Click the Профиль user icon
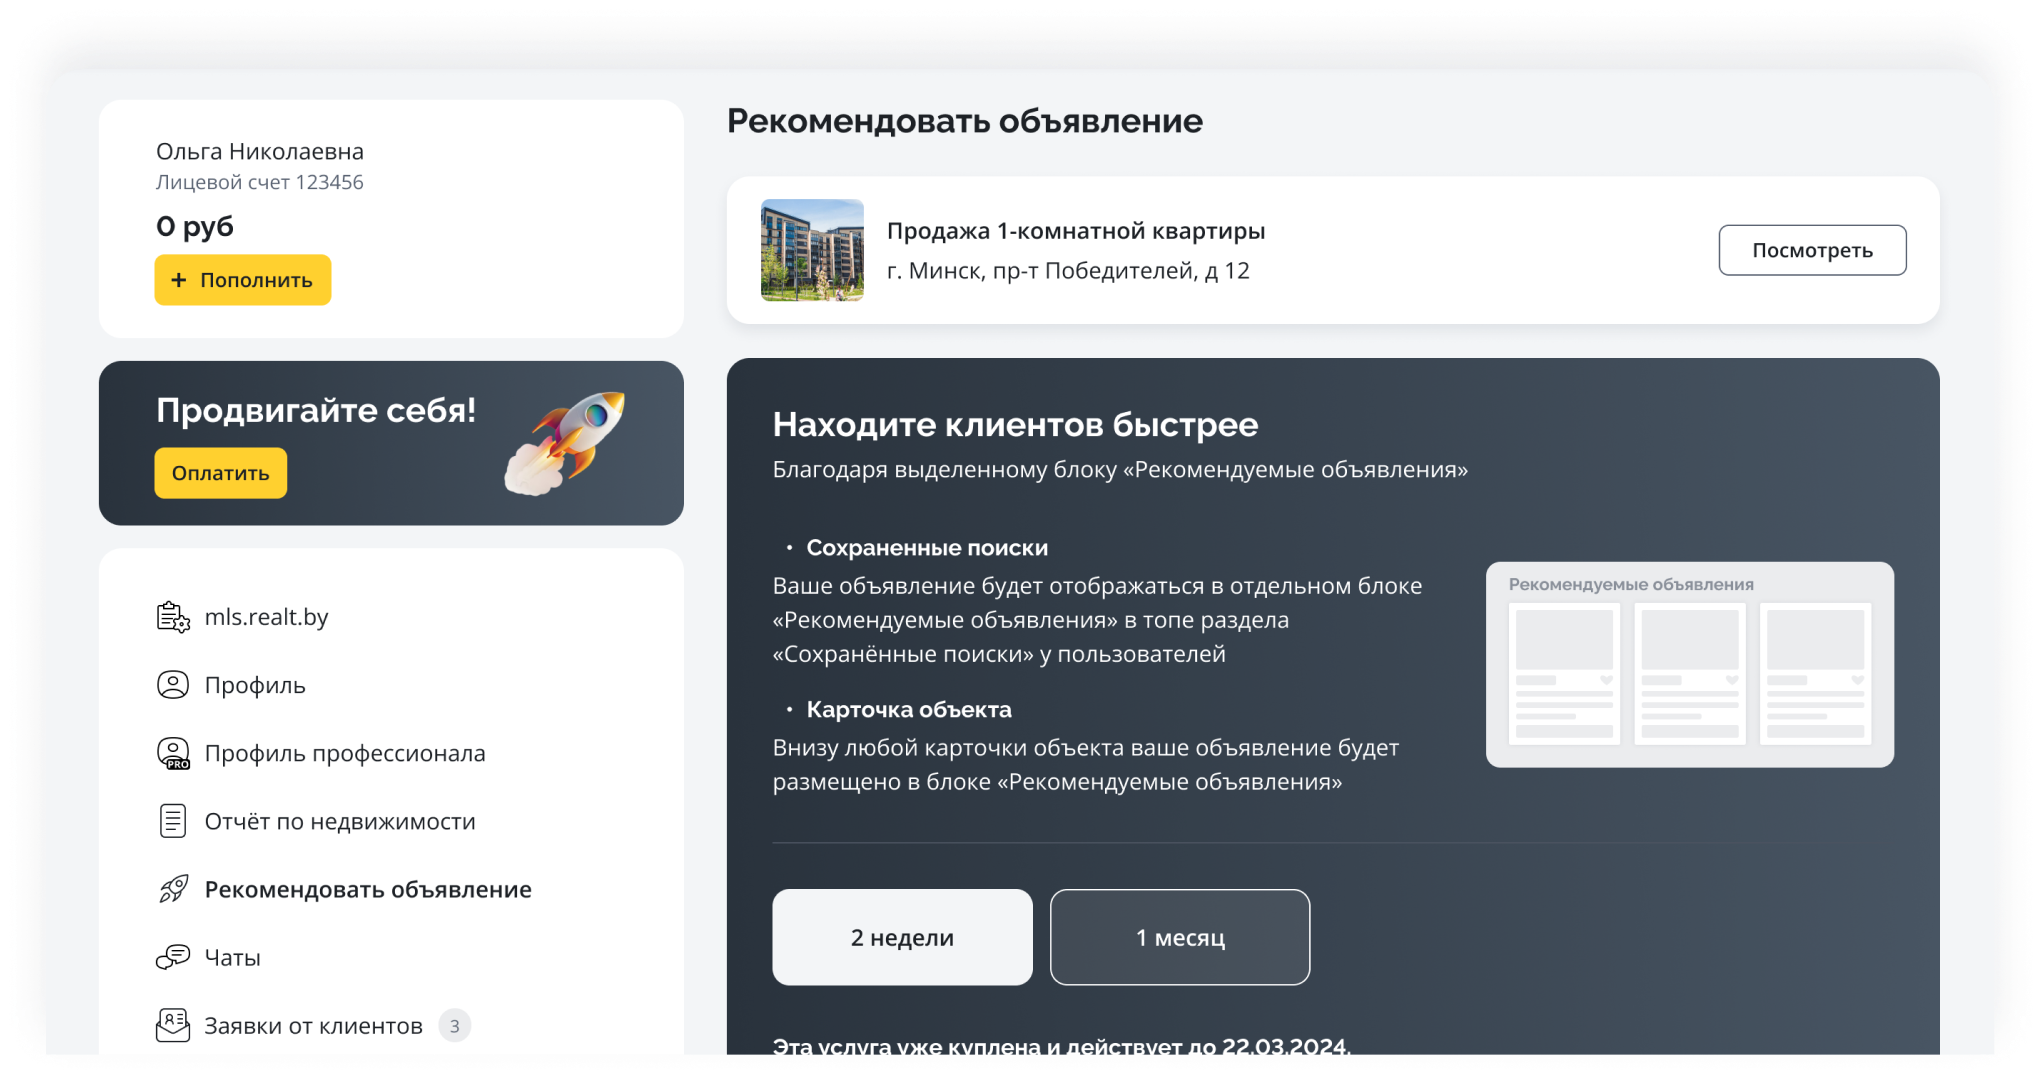This screenshot has height=1078, width=2041. pos(173,685)
